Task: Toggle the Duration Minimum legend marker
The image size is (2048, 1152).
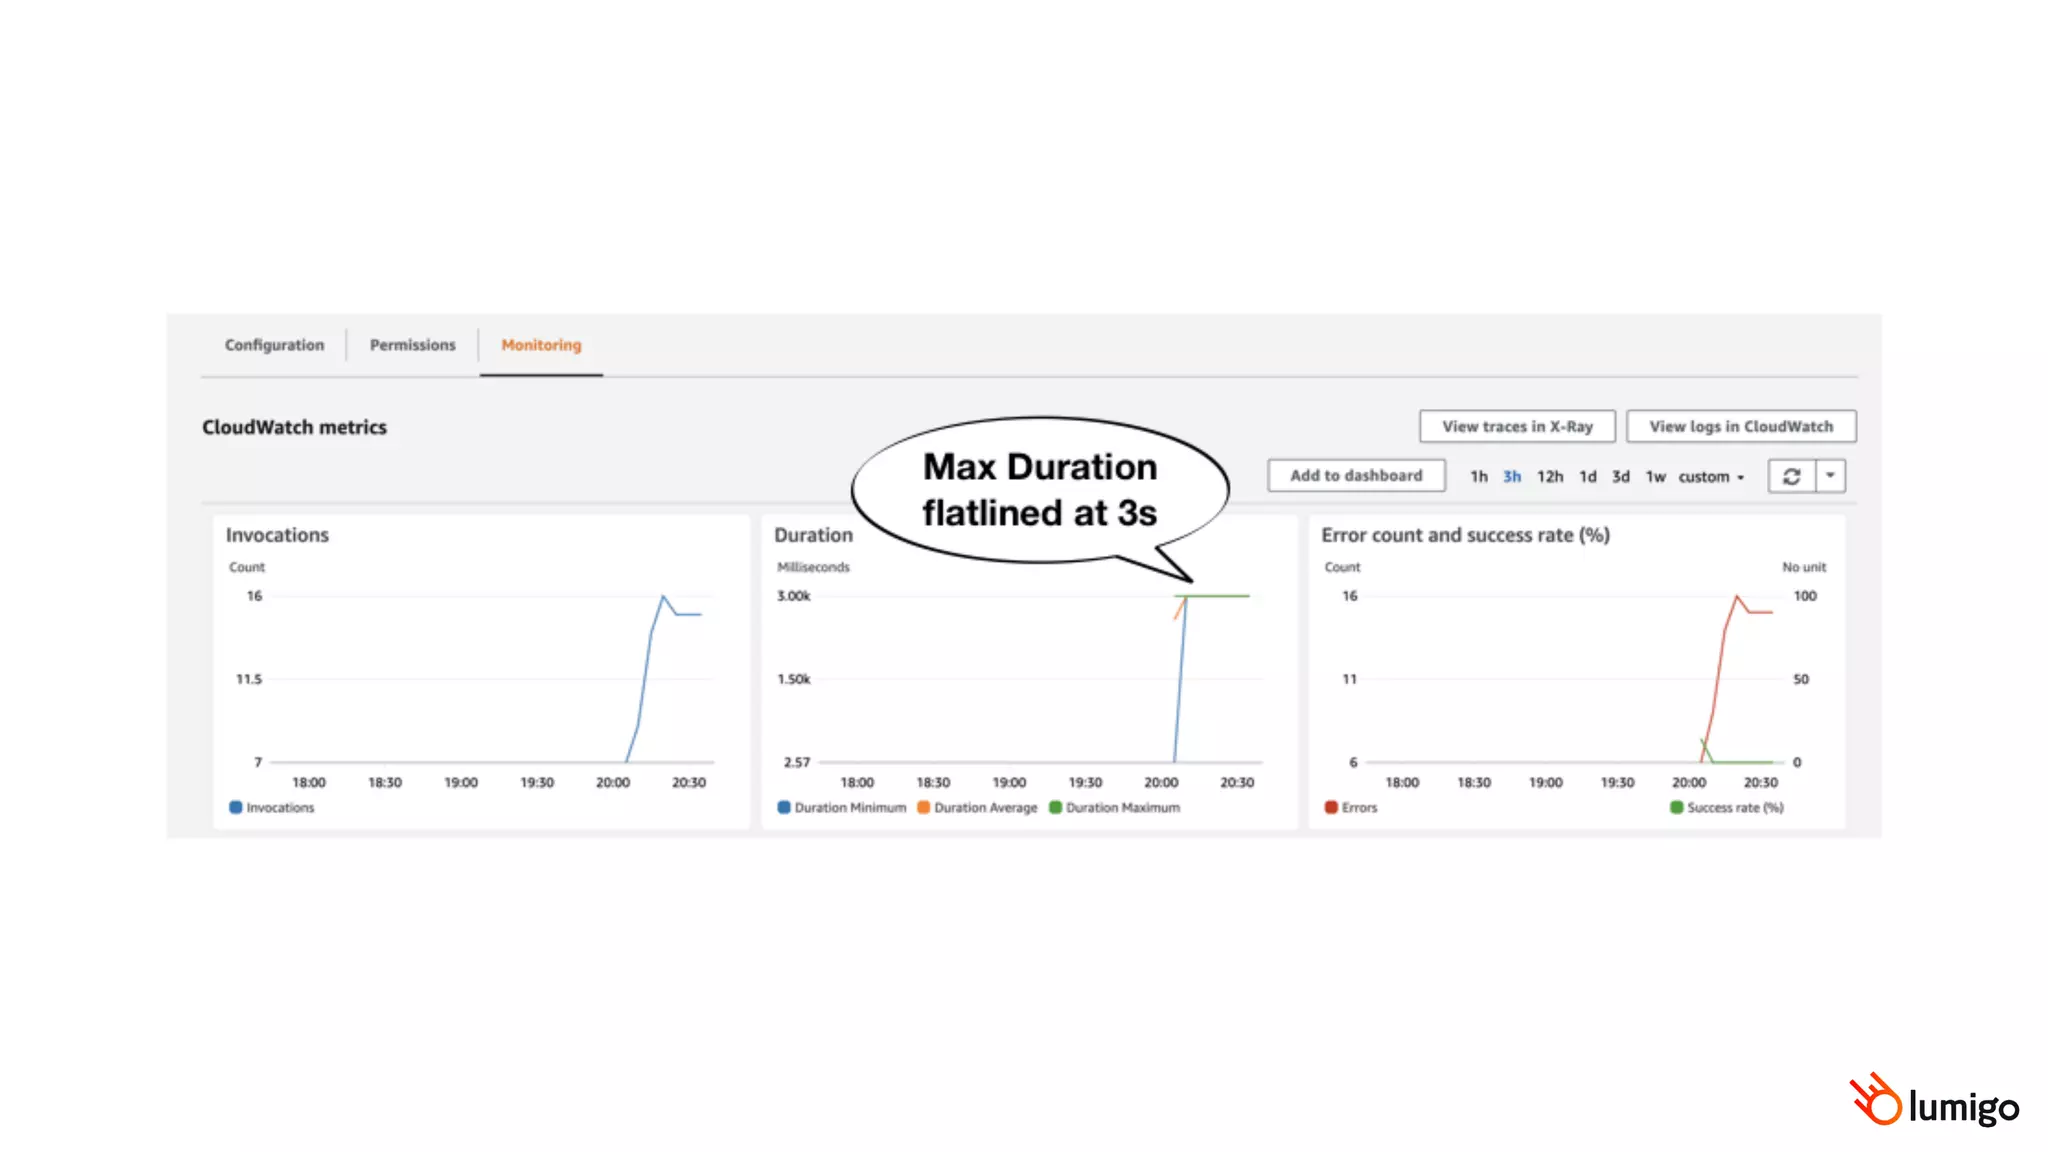Action: coord(784,807)
